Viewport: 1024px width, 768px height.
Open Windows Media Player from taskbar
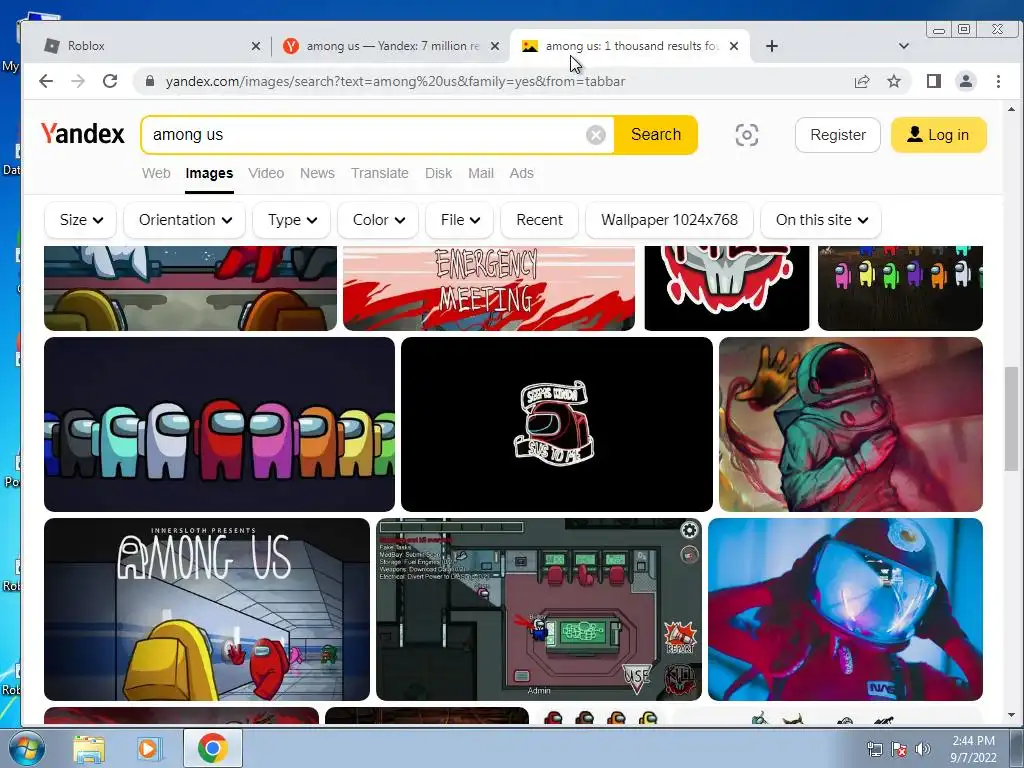(149, 748)
